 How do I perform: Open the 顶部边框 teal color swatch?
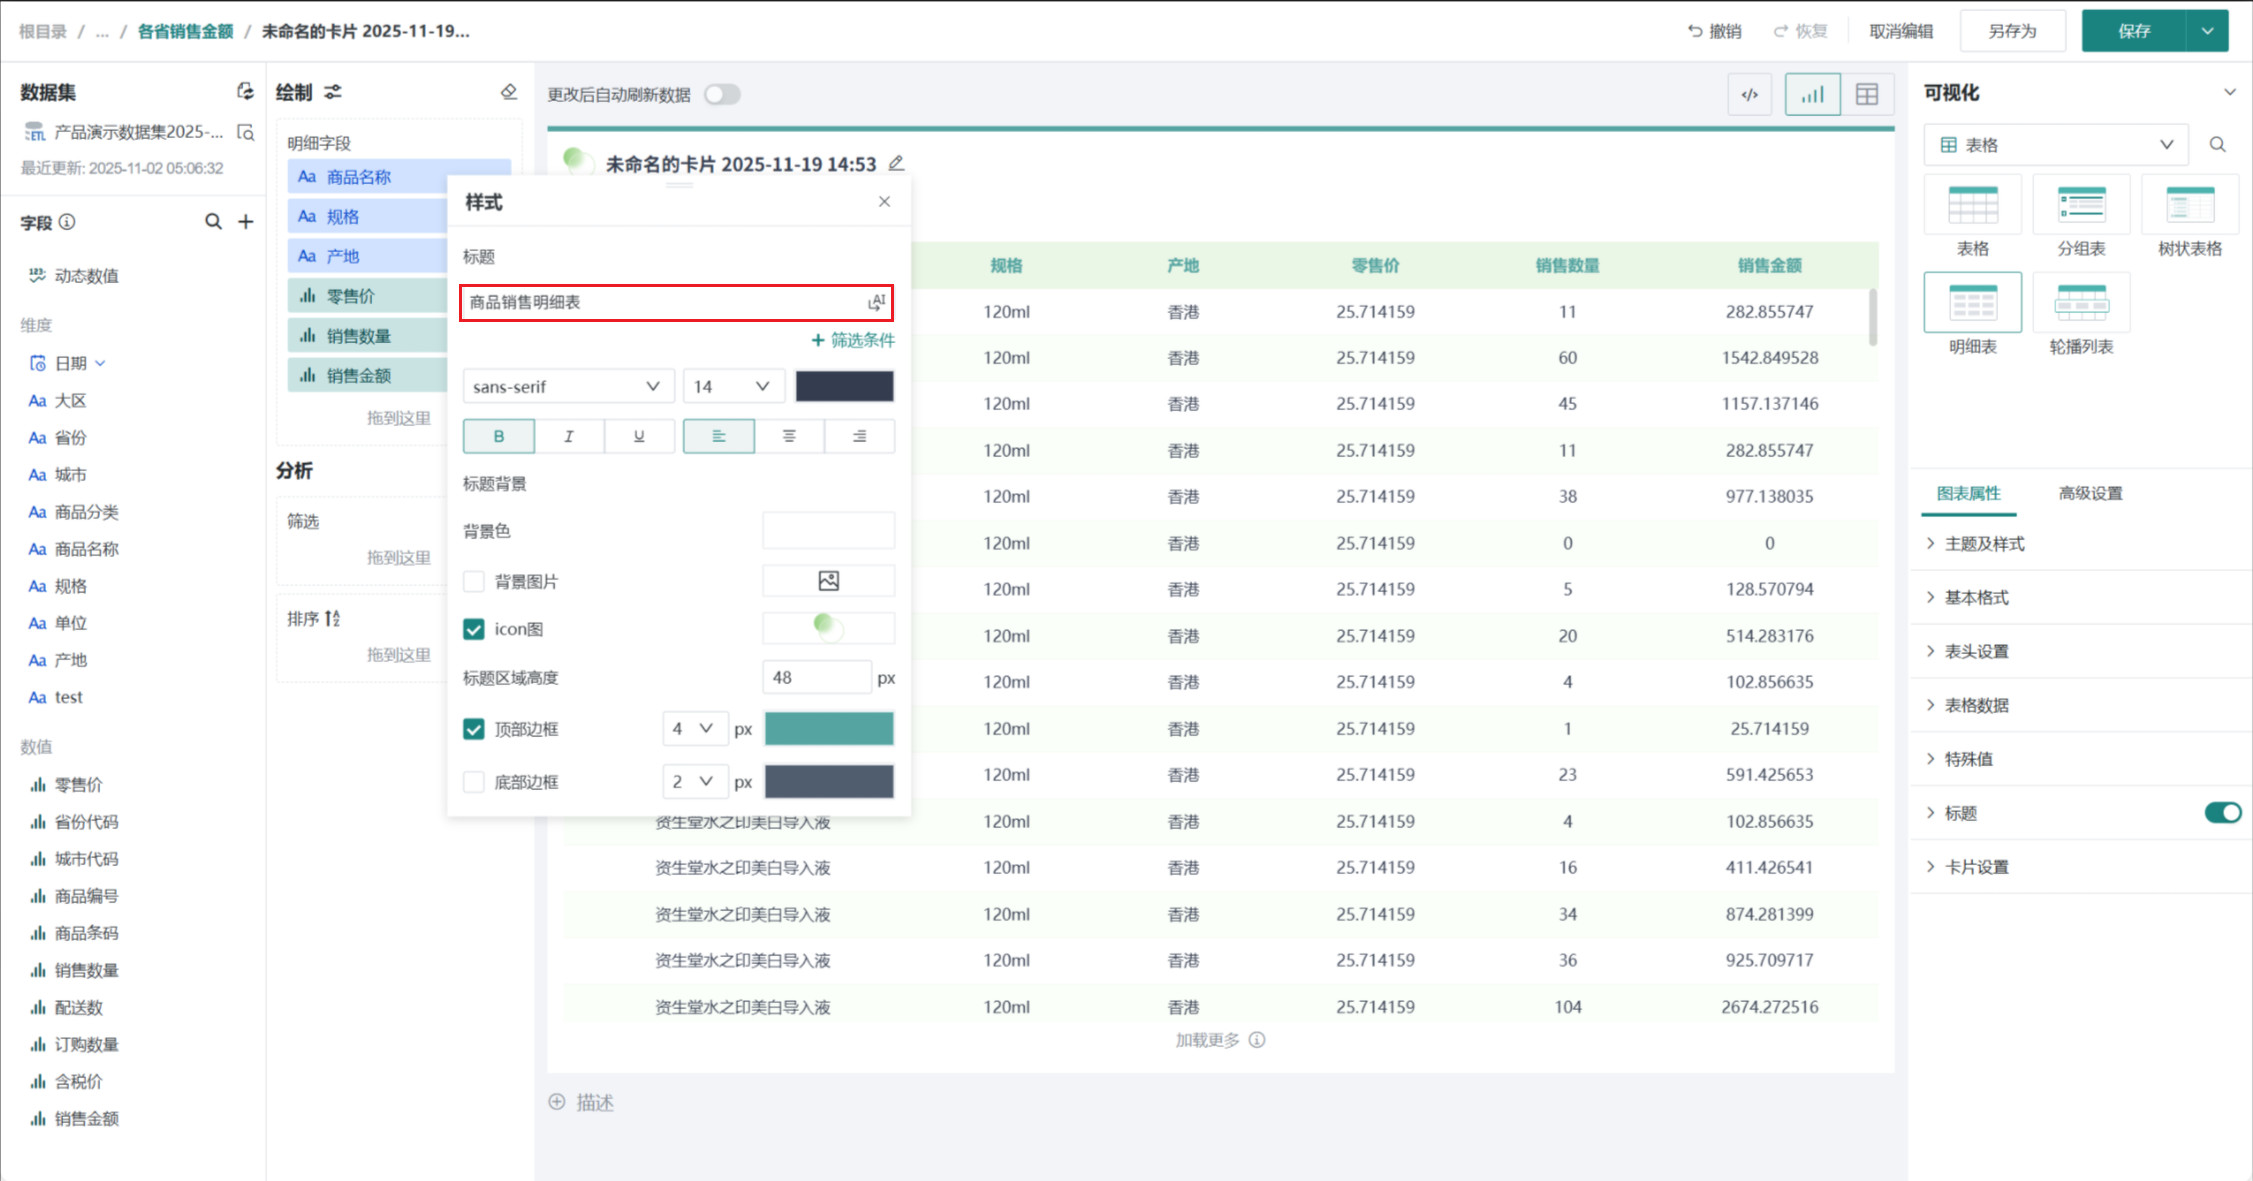tap(828, 729)
